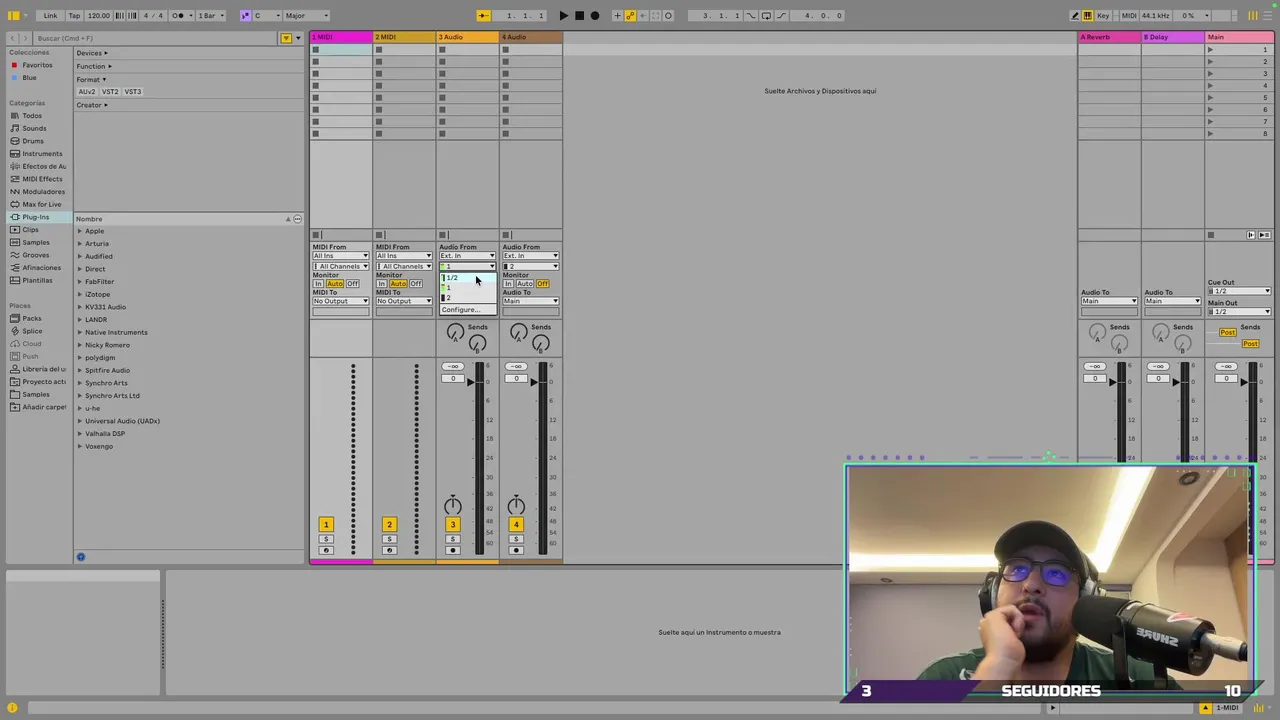Click the Send A knob on 3 Audio

click(455, 332)
